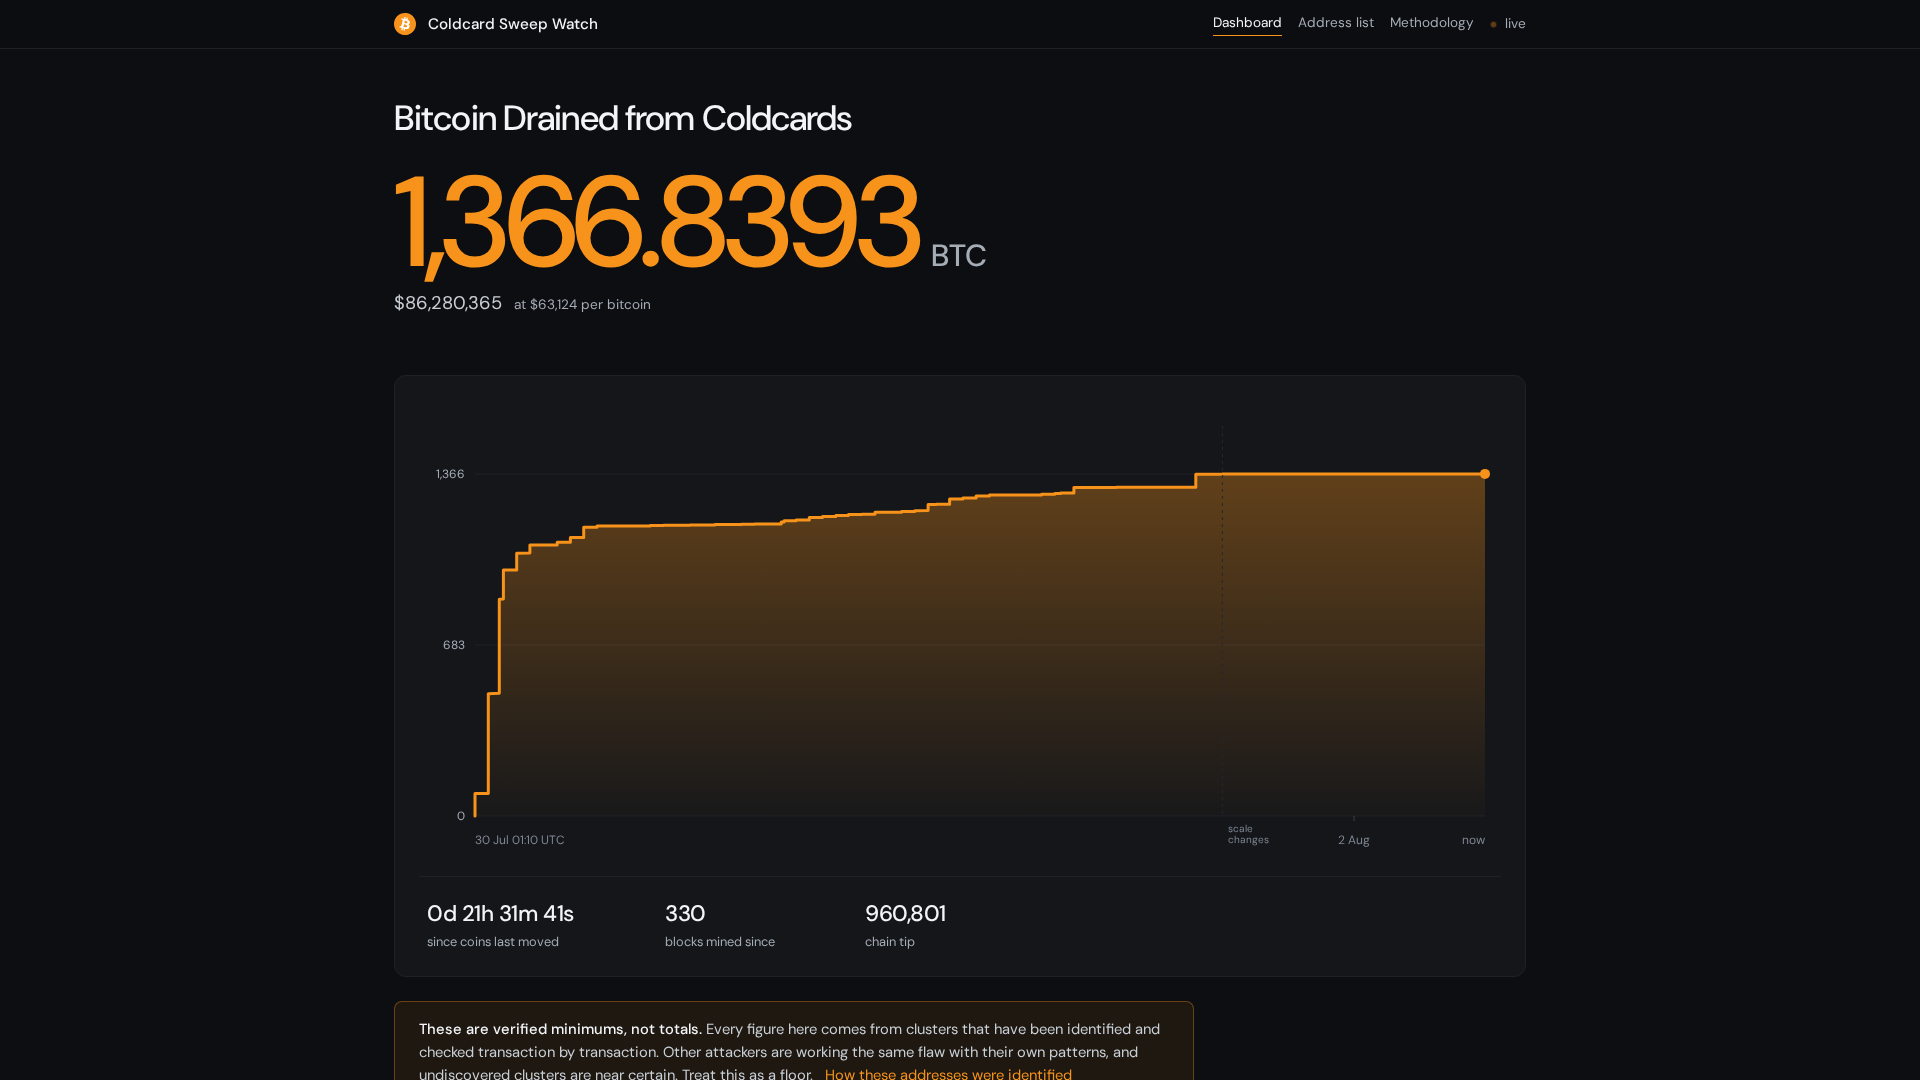The height and width of the screenshot is (1080, 1920).
Task: Click the 'scale changes' marker label
Action: 1248,834
